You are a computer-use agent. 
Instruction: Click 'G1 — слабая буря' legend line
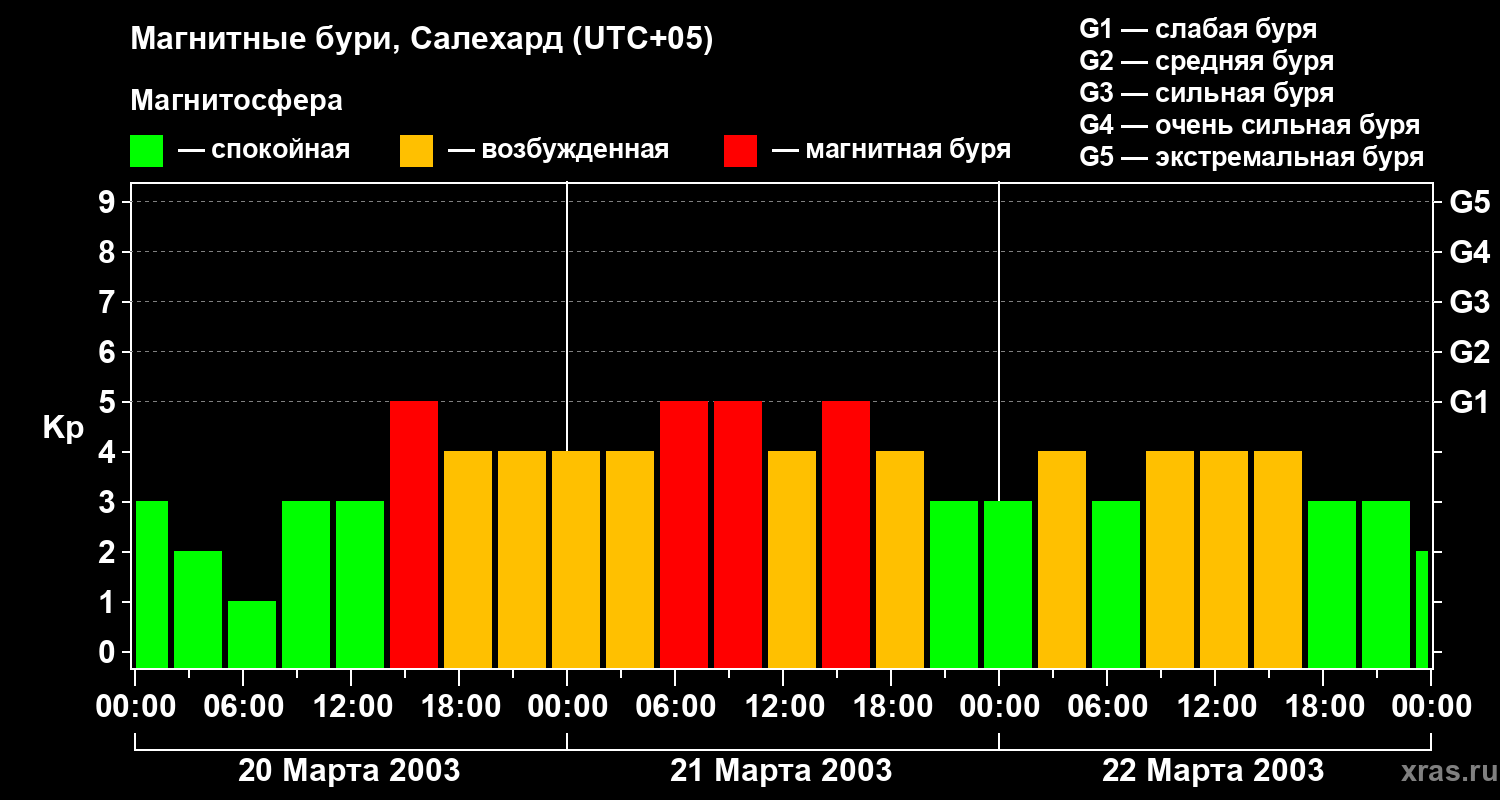click(x=1198, y=29)
